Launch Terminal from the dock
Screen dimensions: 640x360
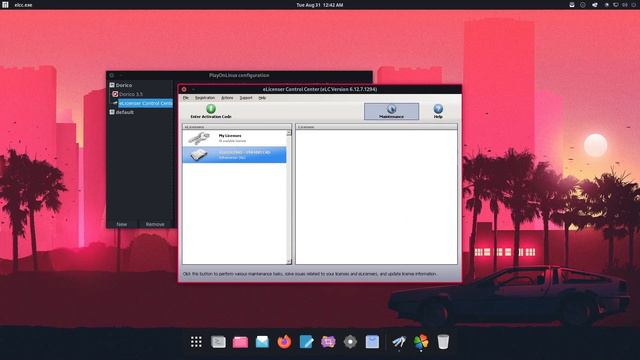pos(218,342)
